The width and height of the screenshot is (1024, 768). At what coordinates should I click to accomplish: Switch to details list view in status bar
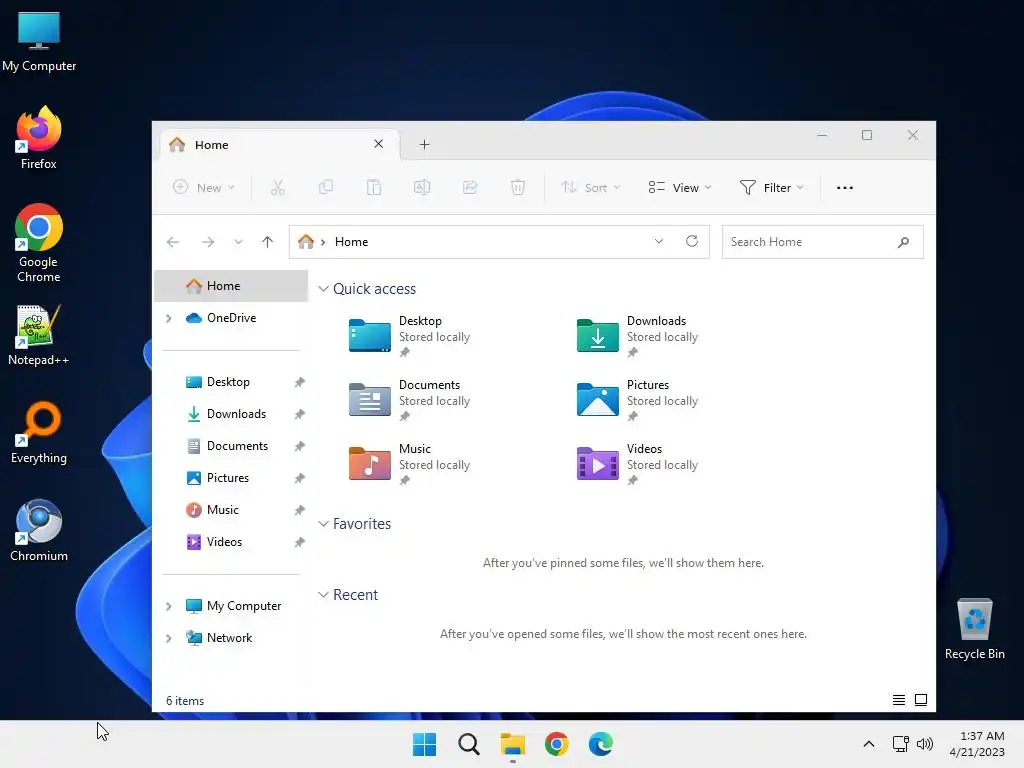coord(899,700)
